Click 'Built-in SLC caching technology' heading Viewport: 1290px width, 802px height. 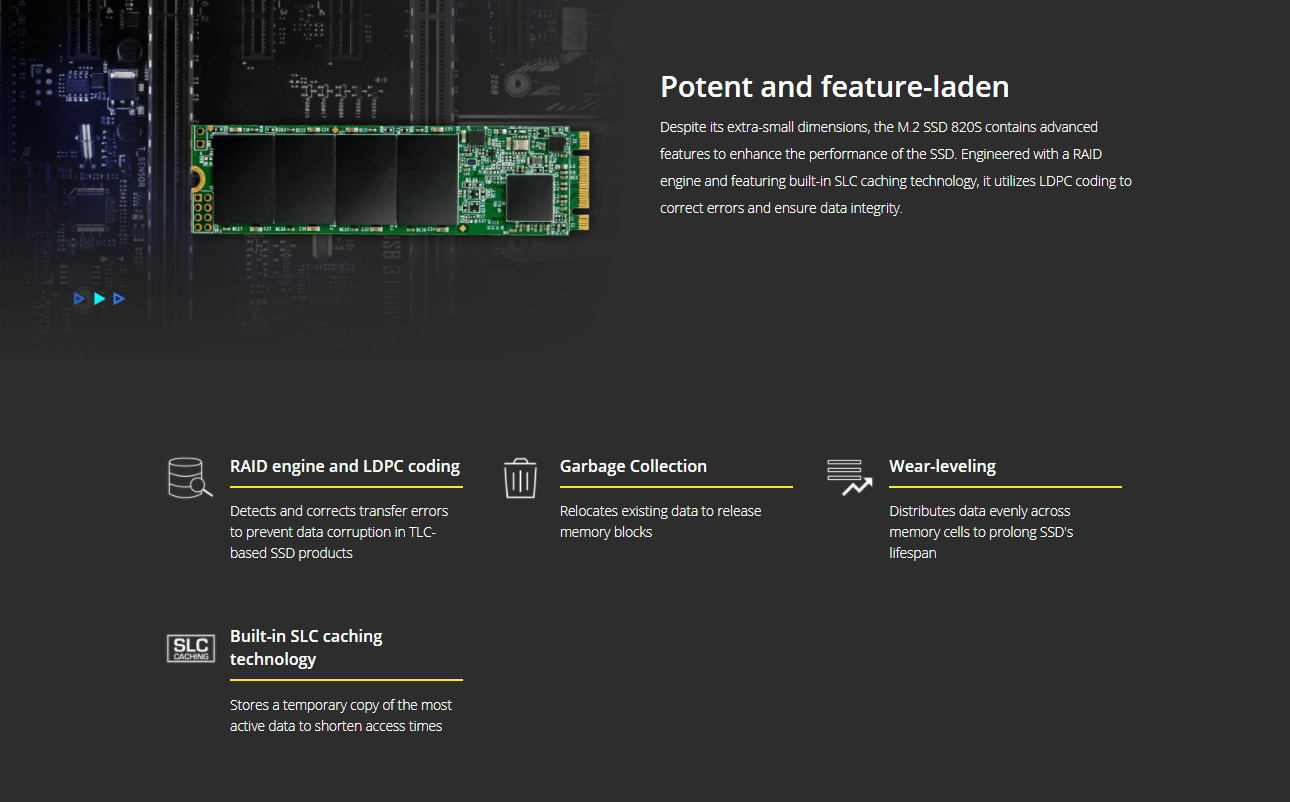tap(306, 648)
